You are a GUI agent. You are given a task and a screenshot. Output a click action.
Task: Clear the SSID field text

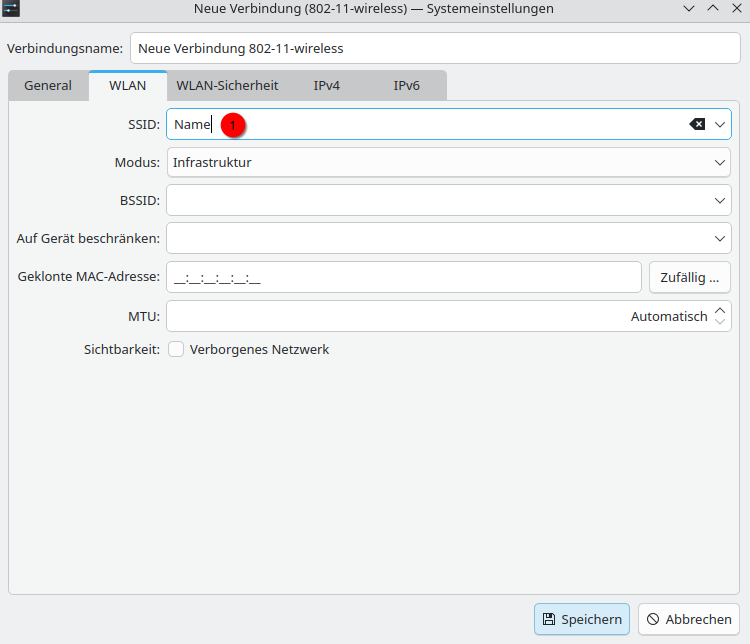[x=697, y=124]
